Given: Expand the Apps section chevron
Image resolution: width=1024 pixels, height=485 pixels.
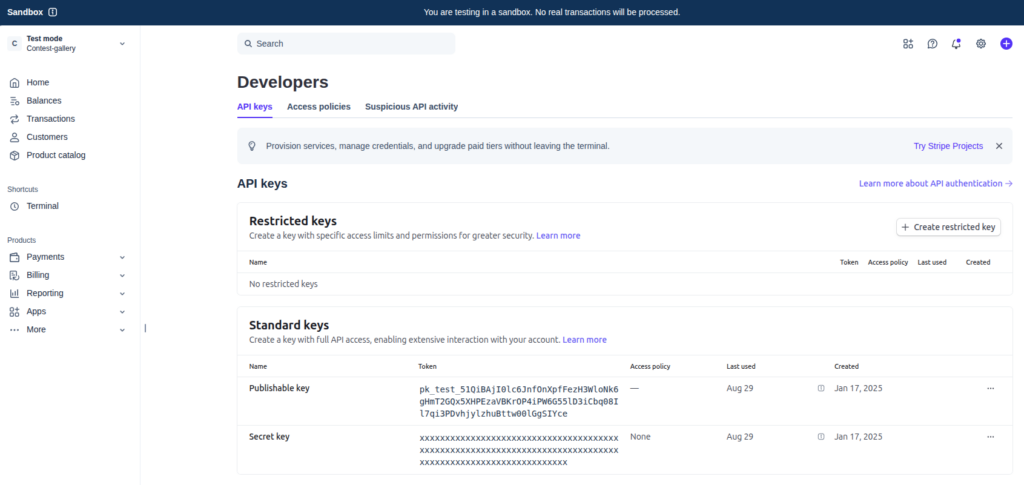Looking at the screenshot, I should point(122,312).
